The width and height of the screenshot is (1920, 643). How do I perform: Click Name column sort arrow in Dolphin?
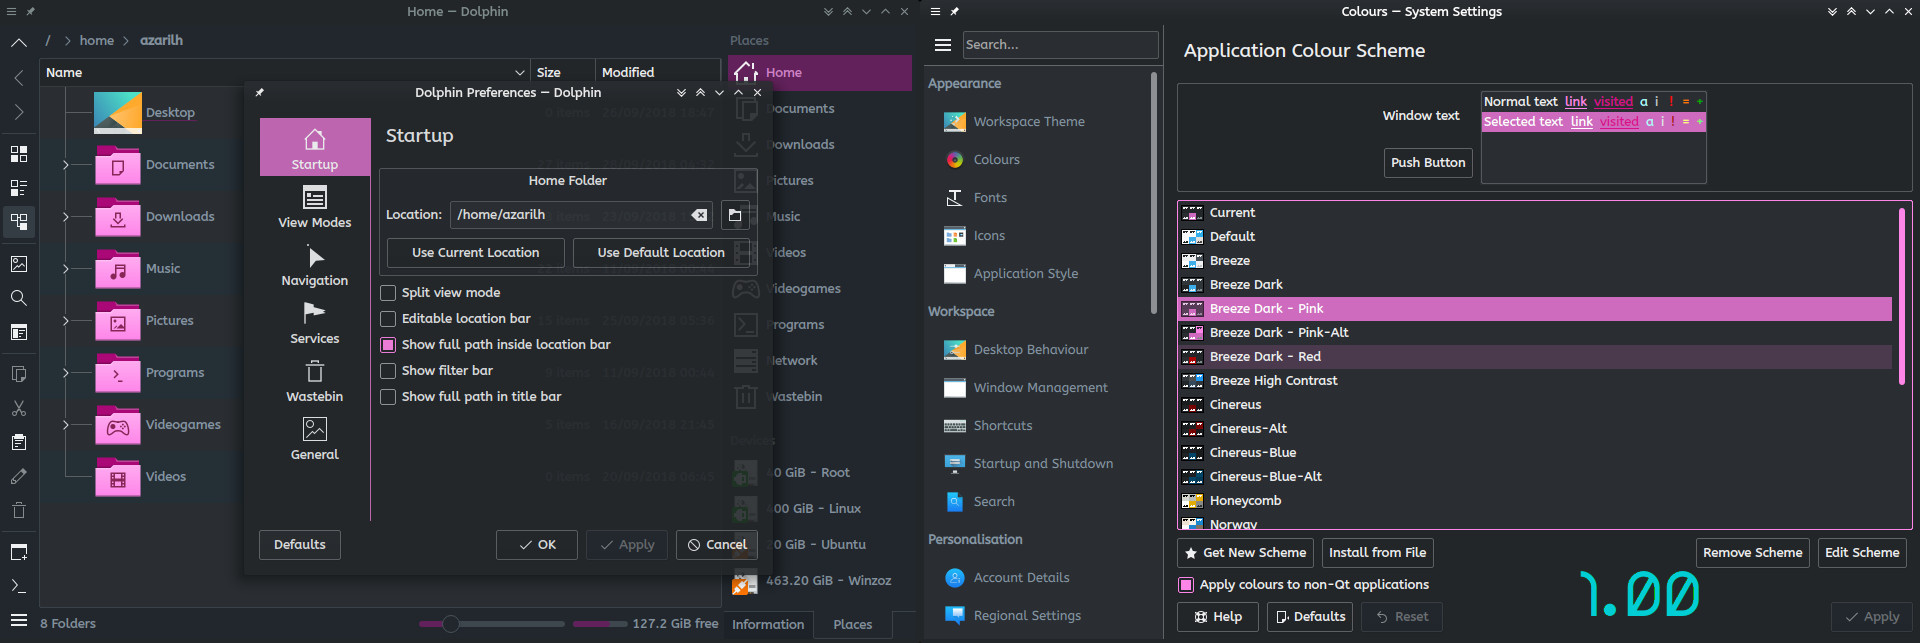pos(519,73)
